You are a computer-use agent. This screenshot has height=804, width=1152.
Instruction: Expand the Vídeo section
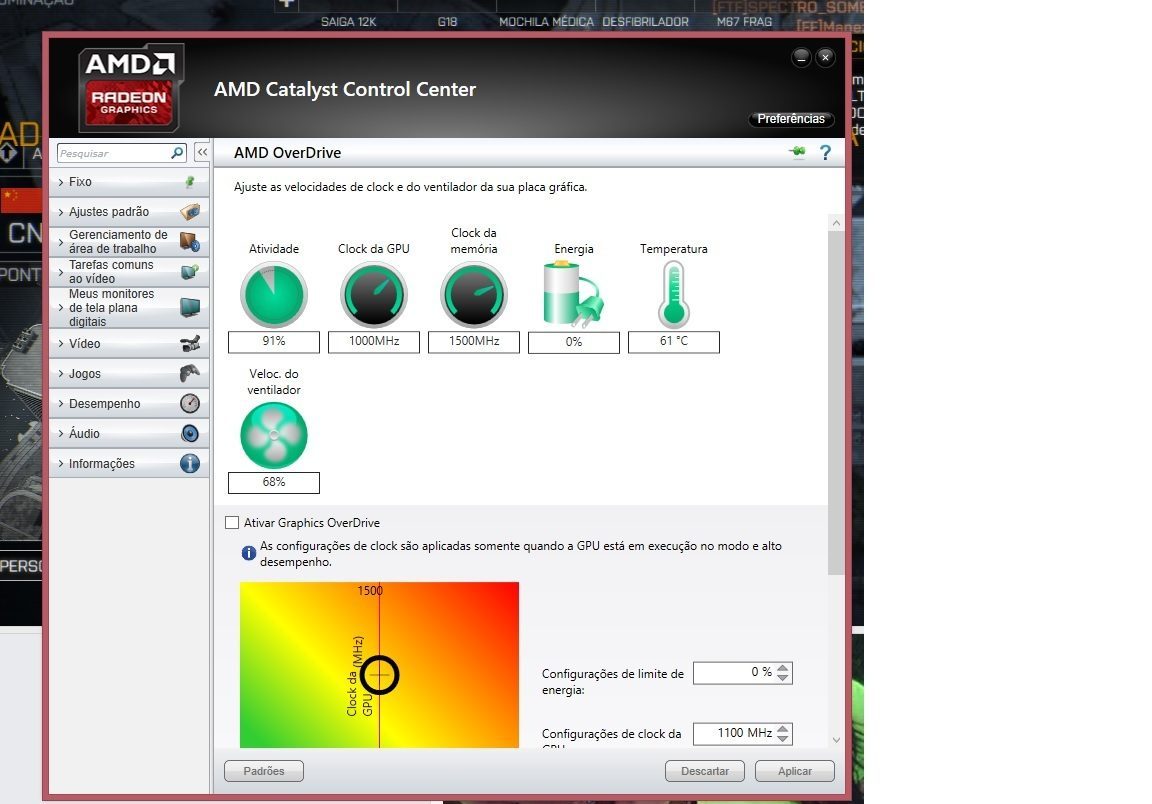pyautogui.click(x=129, y=343)
